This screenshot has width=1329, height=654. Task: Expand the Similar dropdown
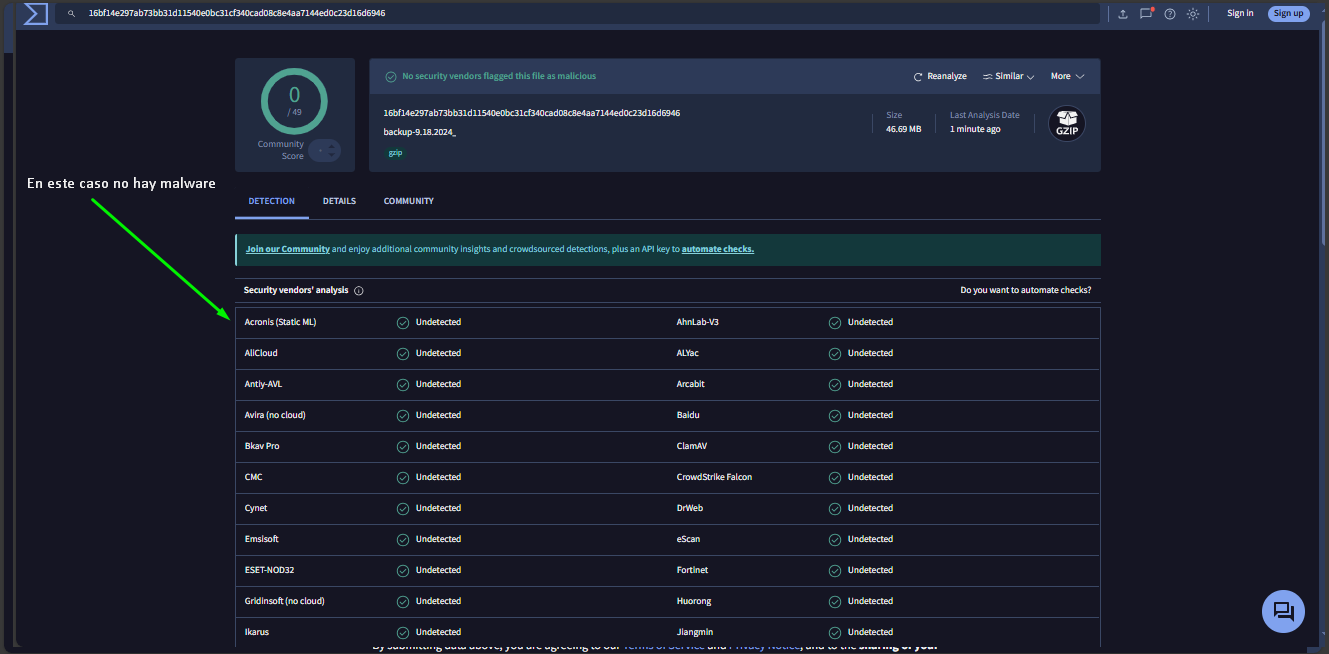[x=1008, y=75]
